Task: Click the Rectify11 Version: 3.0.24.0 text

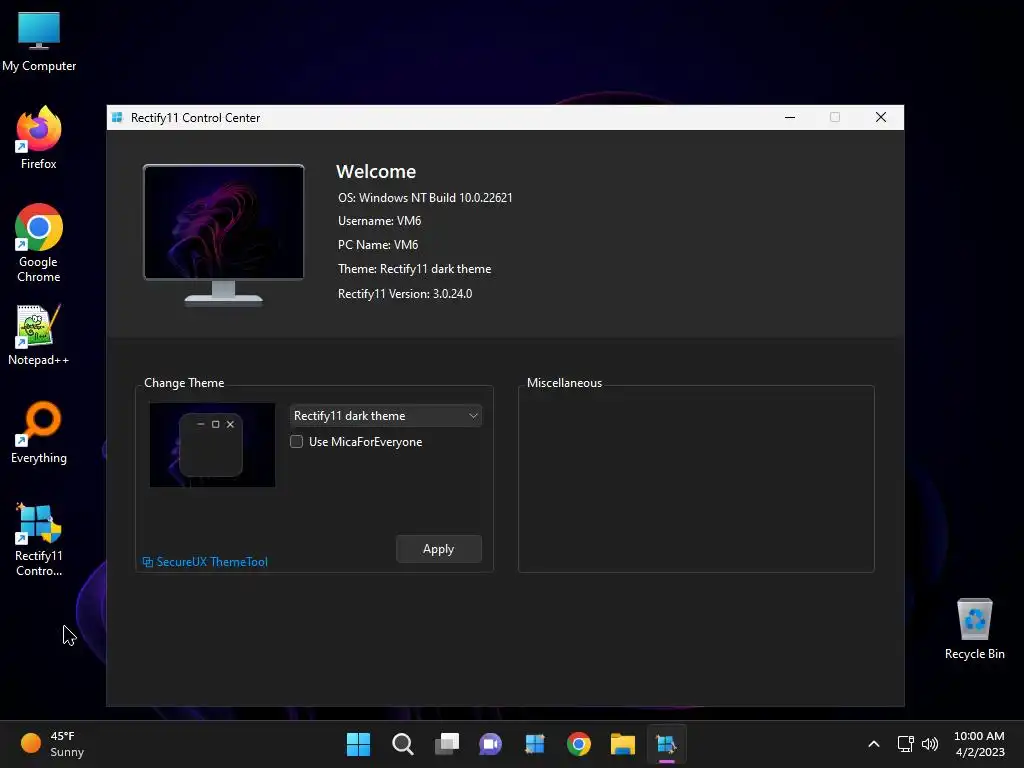Action: point(405,294)
